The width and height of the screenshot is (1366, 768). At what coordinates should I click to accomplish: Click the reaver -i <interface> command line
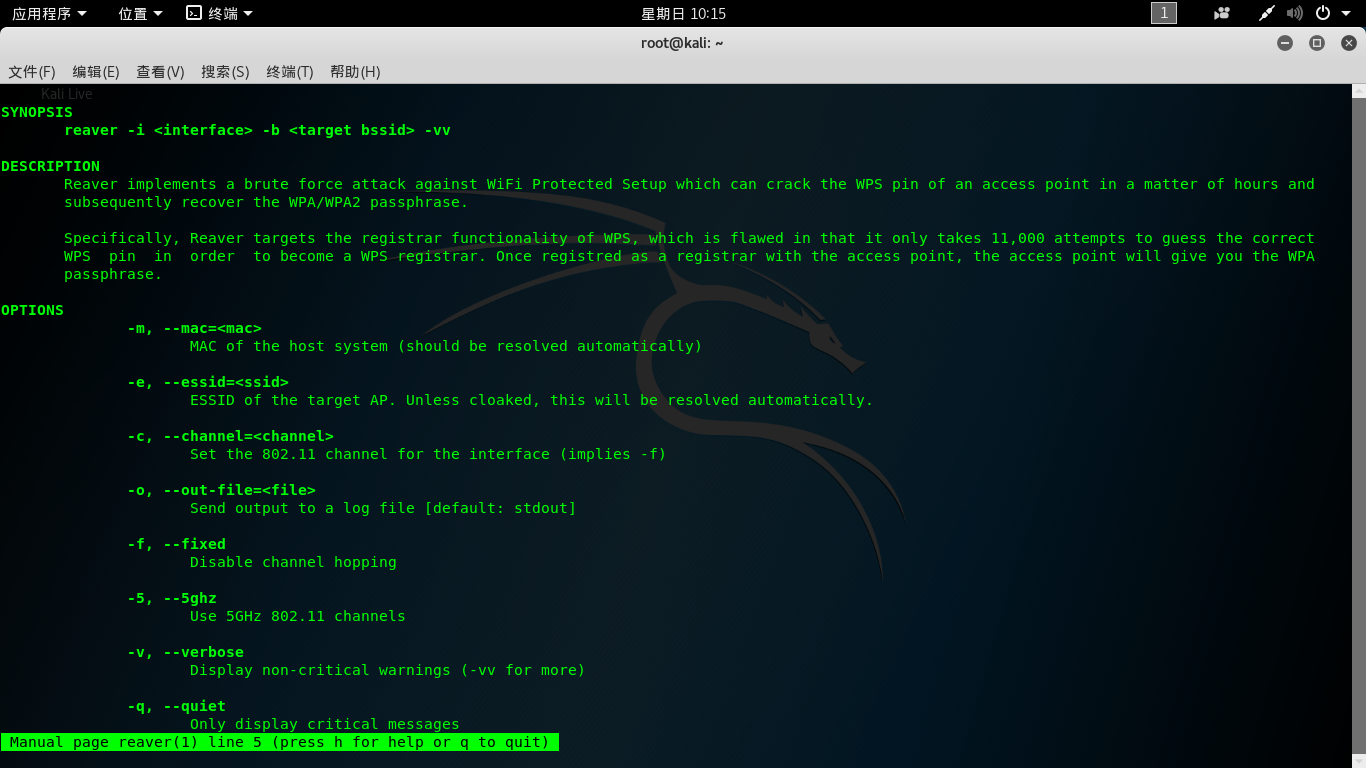257,130
